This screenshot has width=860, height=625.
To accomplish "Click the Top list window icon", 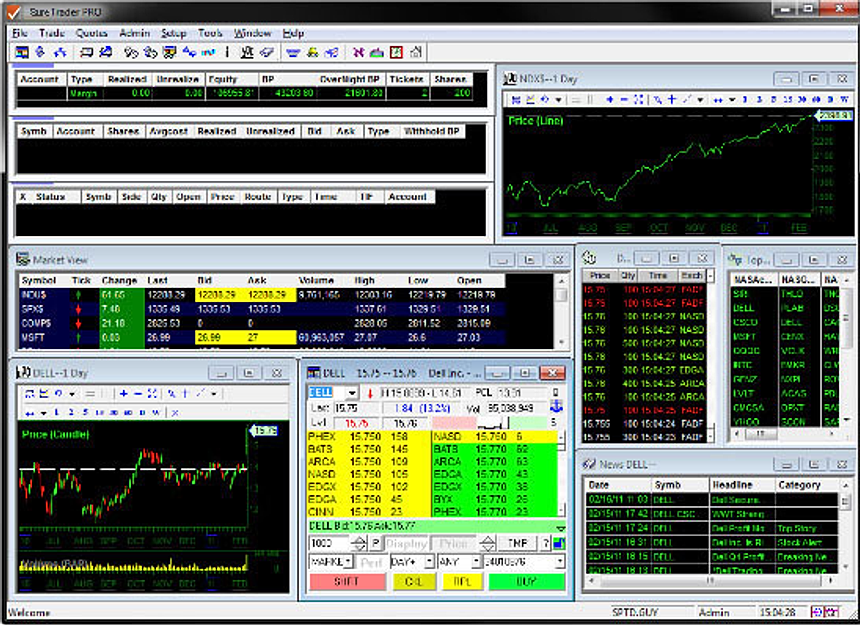I will (735, 259).
